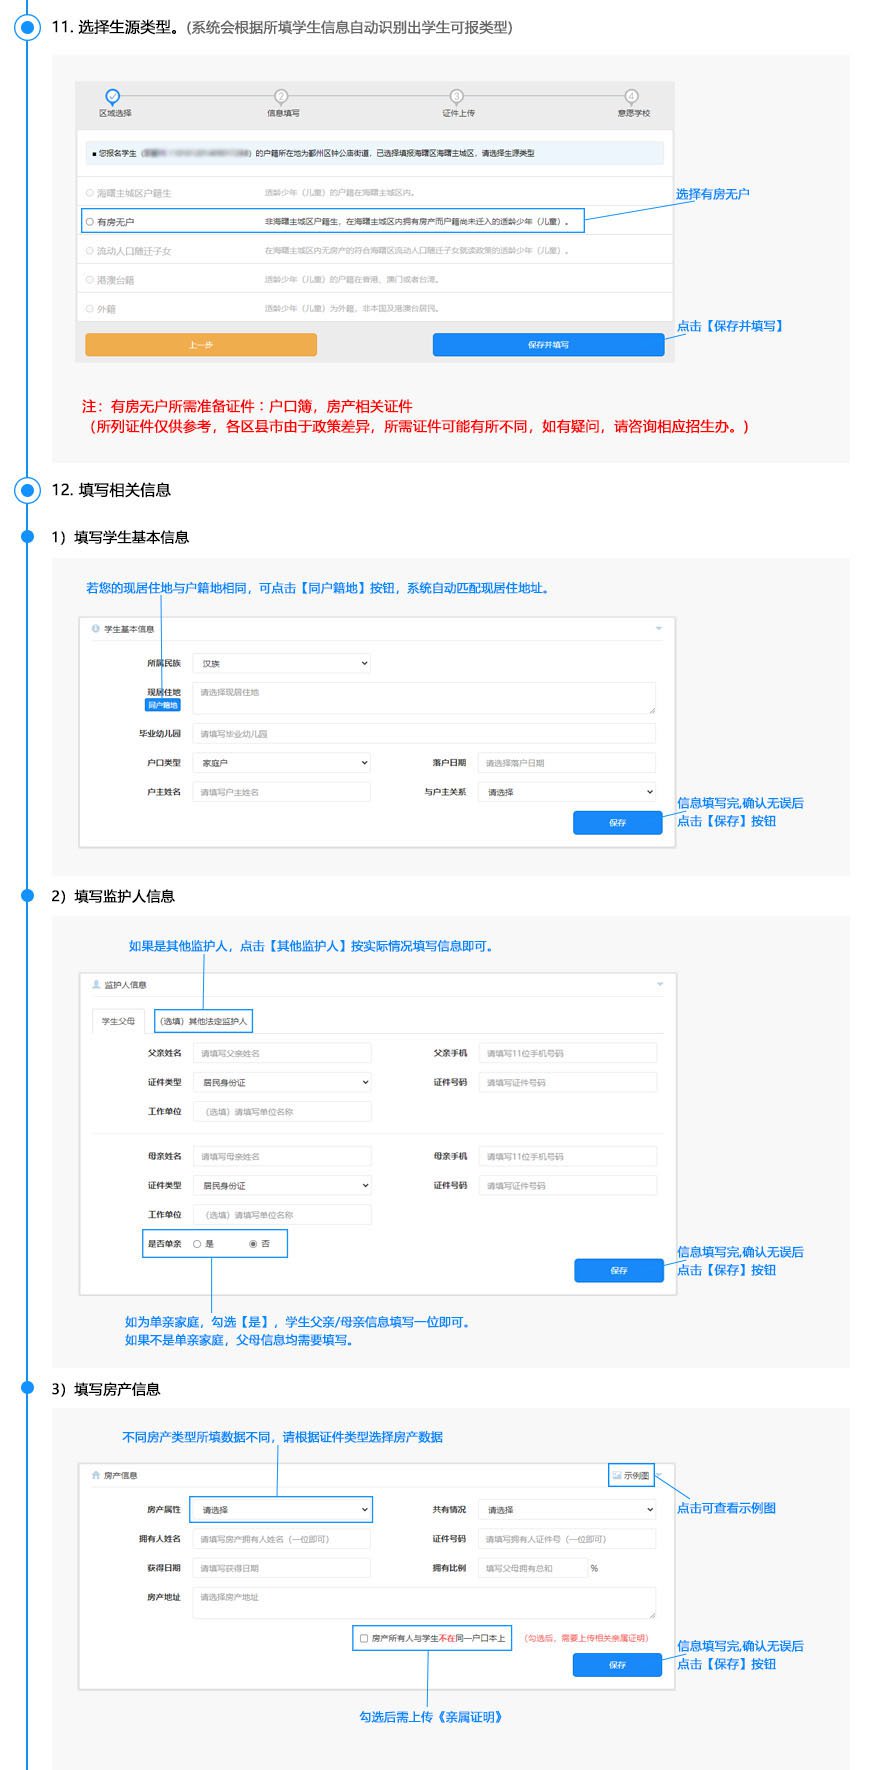Click the 房产地址 text area

(424, 1603)
